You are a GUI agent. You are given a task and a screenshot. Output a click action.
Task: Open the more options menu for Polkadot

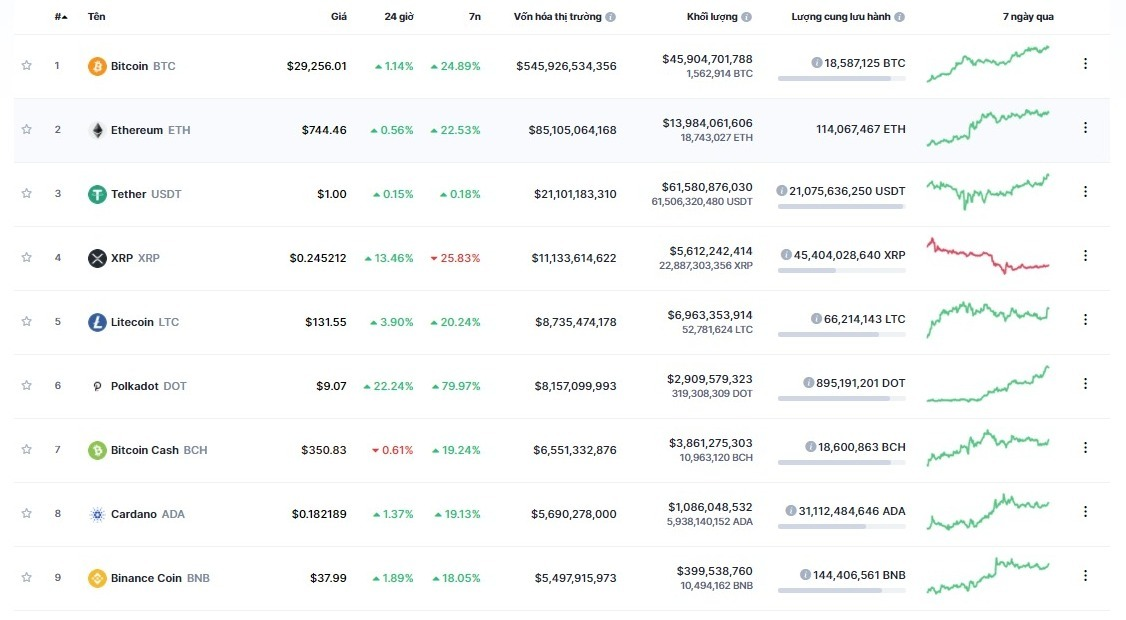click(1085, 384)
